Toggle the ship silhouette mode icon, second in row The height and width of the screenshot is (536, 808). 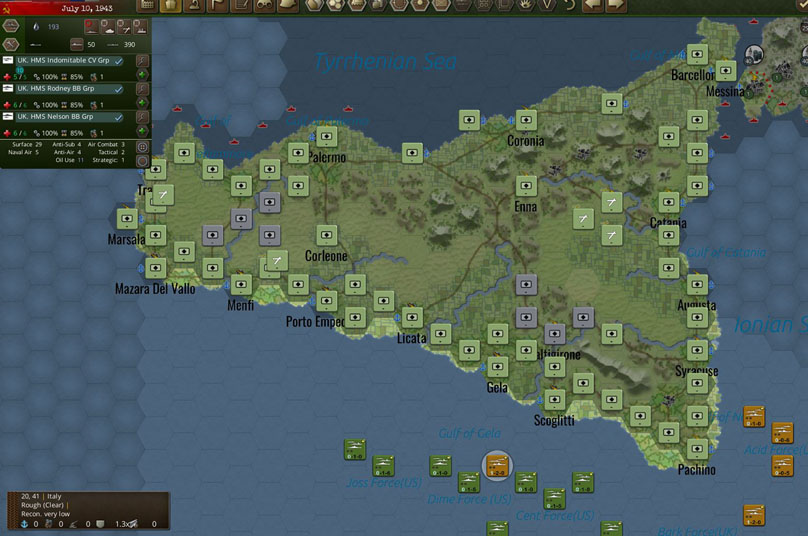click(x=108, y=27)
